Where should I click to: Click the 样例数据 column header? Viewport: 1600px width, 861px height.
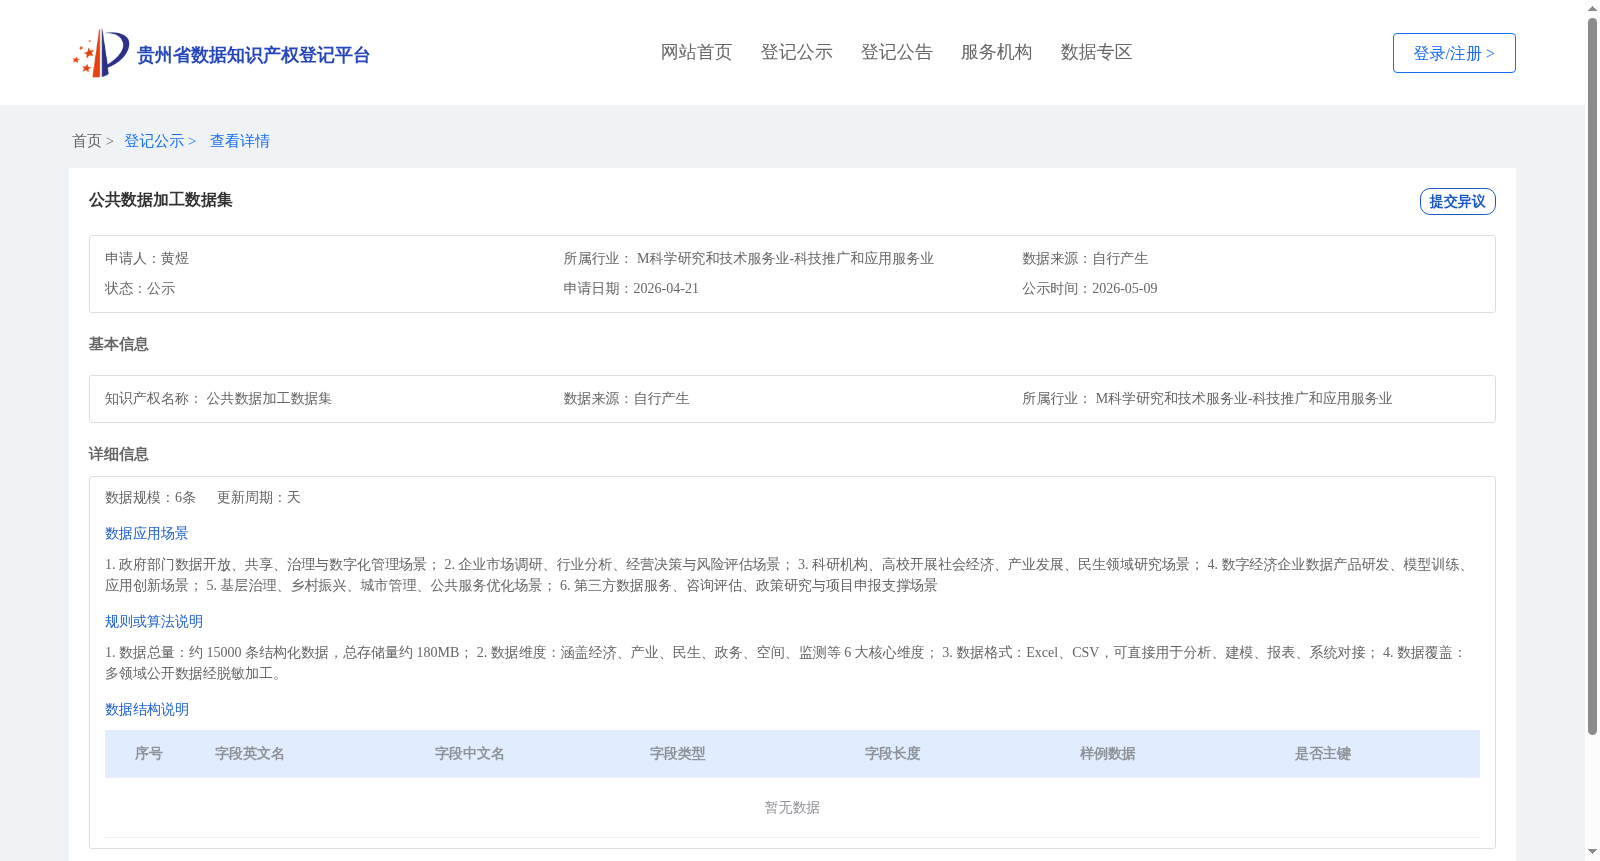point(1108,753)
